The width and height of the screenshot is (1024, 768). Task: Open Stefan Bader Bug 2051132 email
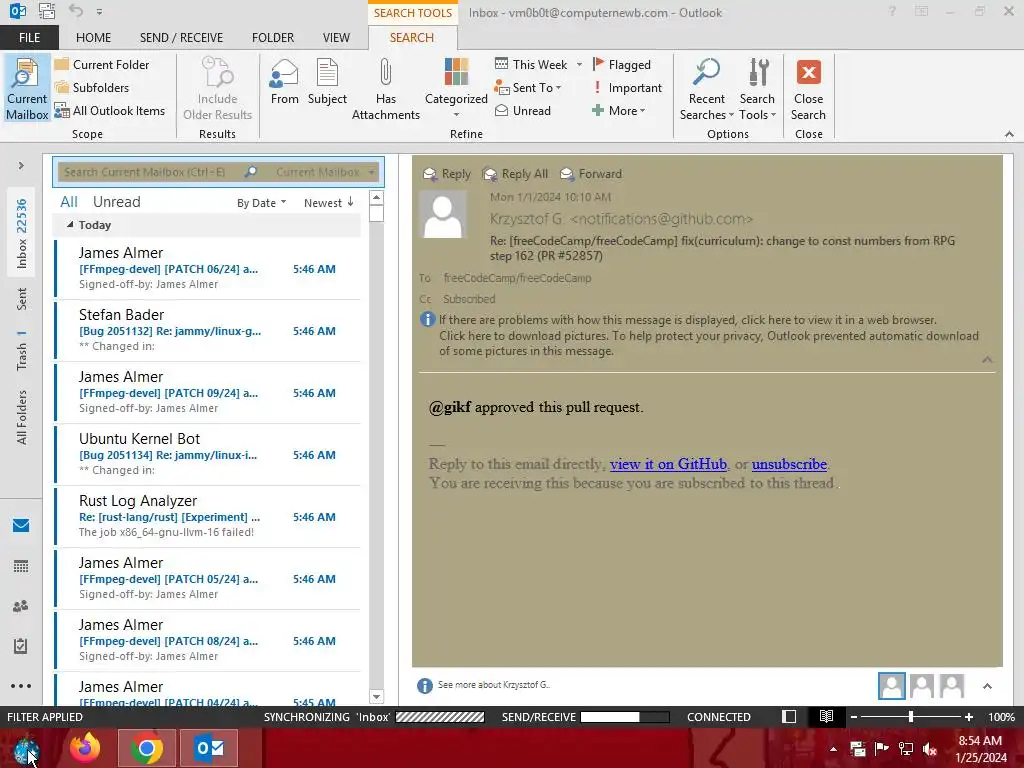[208, 330]
